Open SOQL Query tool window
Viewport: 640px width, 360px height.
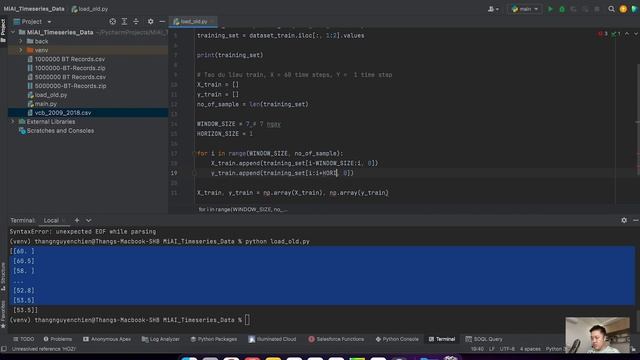pyautogui.click(x=484, y=339)
